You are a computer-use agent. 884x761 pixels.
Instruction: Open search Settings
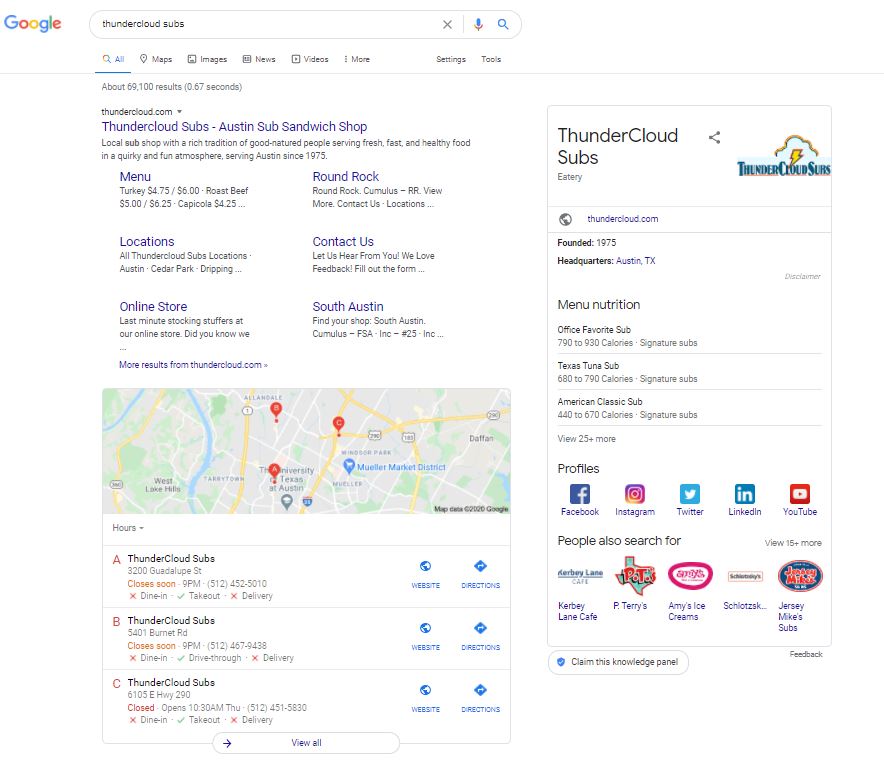450,59
